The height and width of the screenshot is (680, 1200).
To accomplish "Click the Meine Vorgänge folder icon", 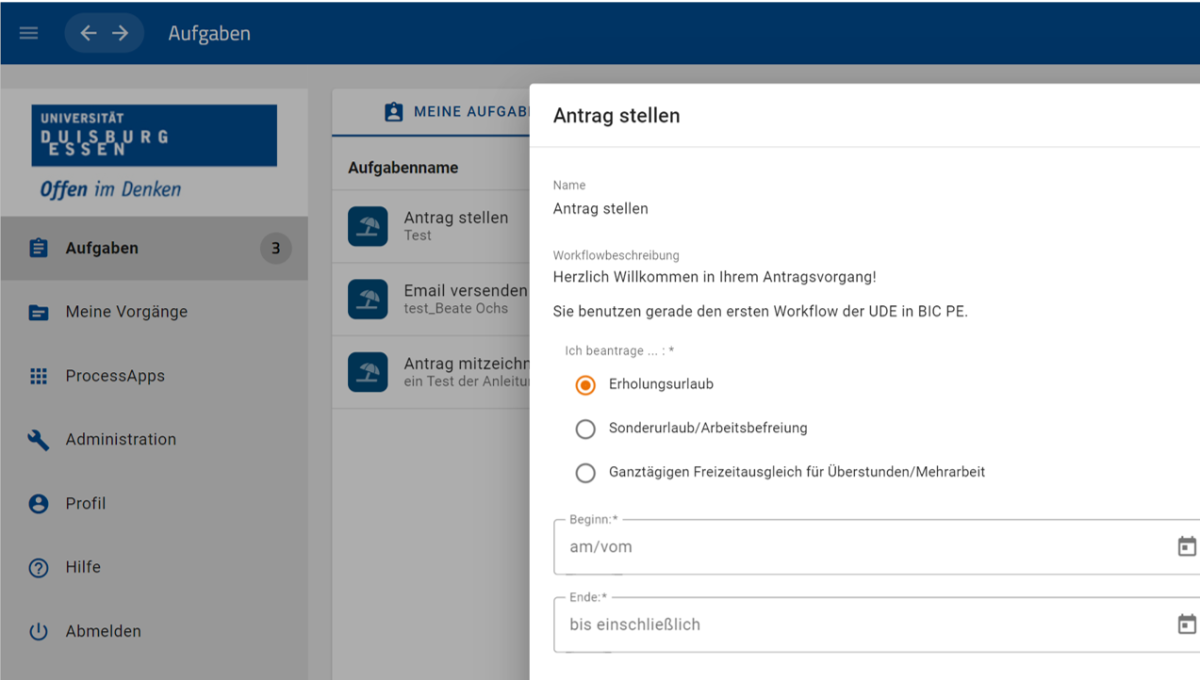I will click(39, 312).
